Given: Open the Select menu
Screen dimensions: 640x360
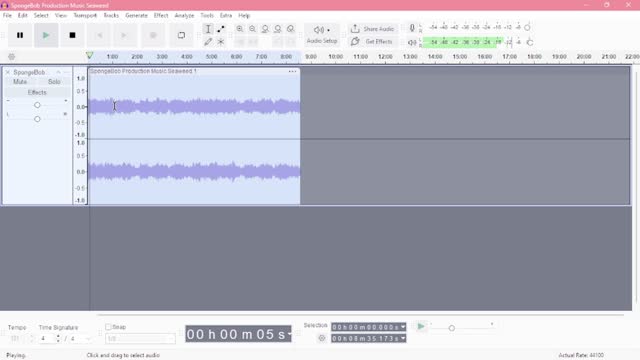Looking at the screenshot, I should 41,16.
